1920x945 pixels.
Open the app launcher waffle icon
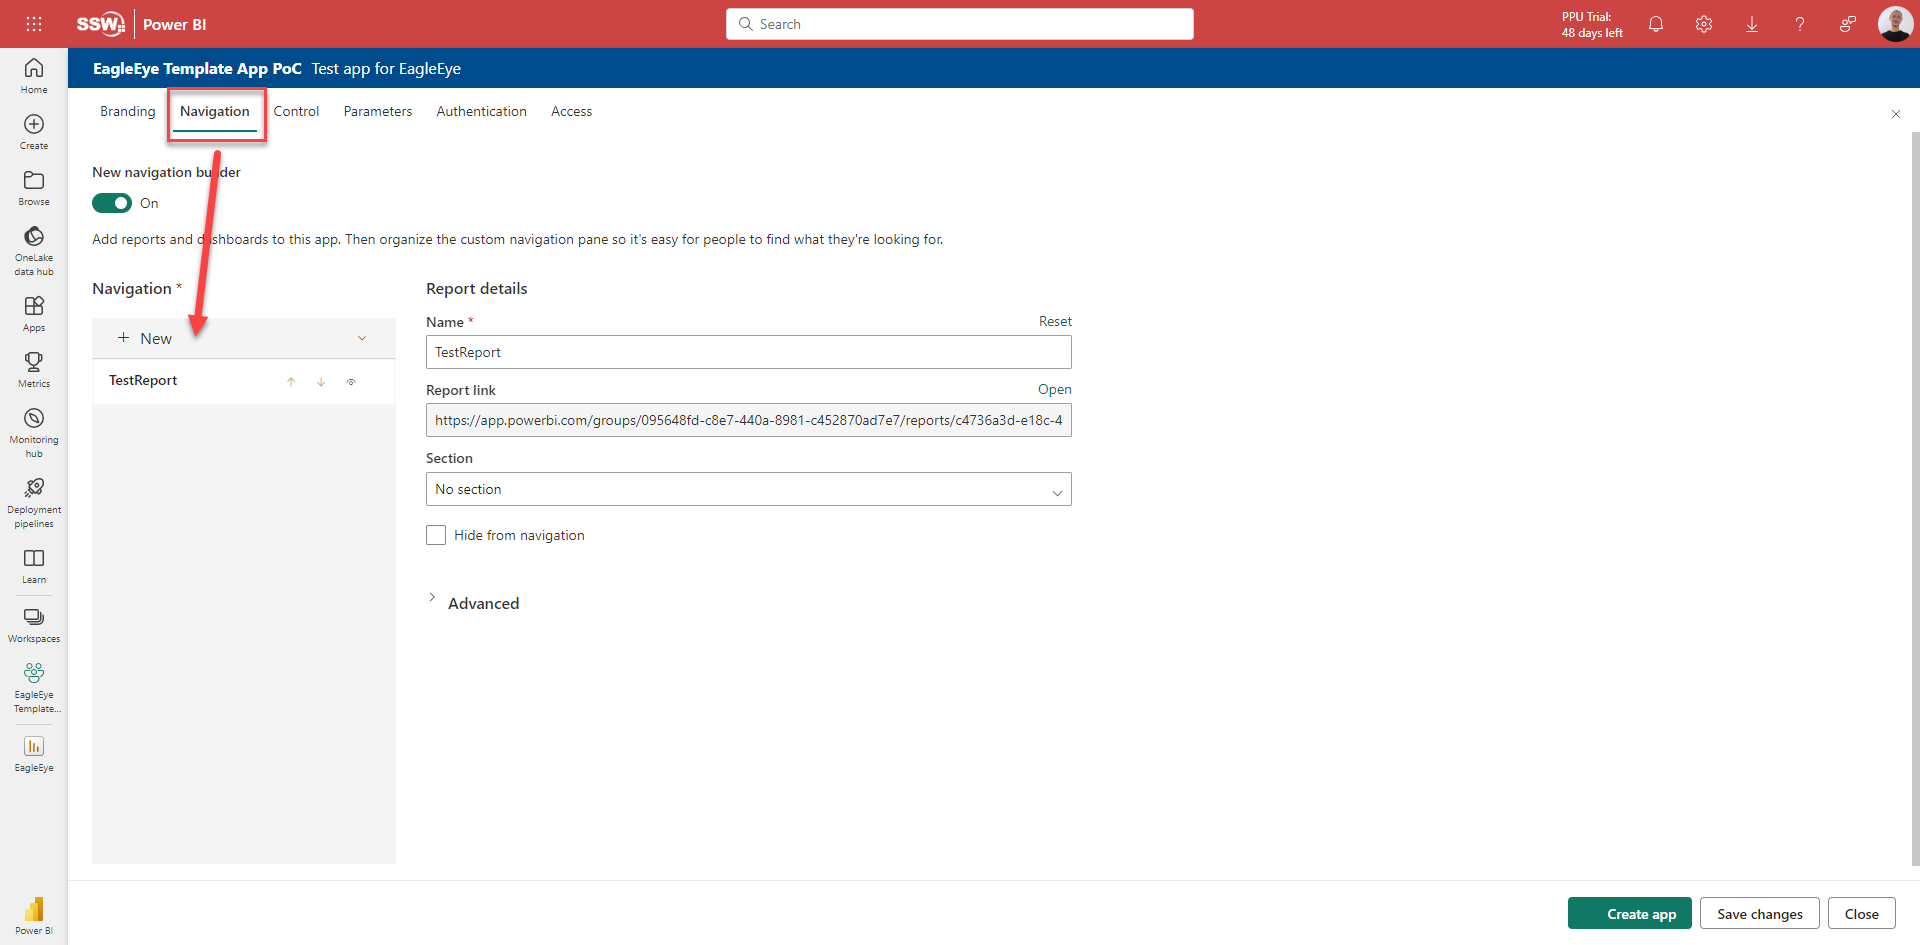34,24
